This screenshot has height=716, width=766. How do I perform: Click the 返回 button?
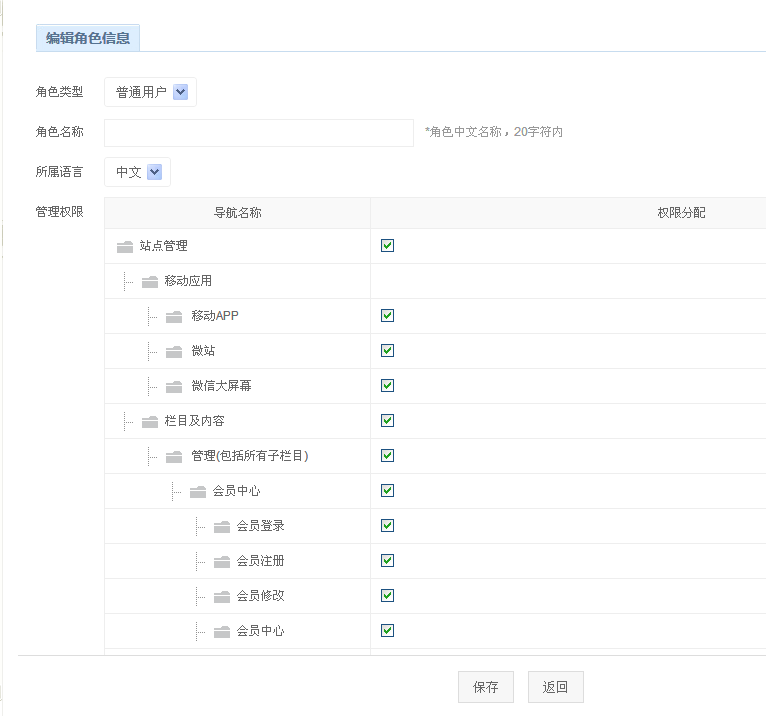point(555,687)
